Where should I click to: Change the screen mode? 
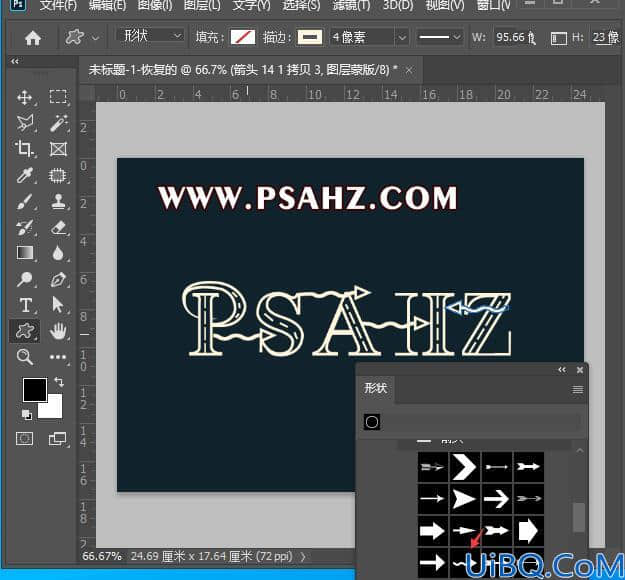point(57,438)
